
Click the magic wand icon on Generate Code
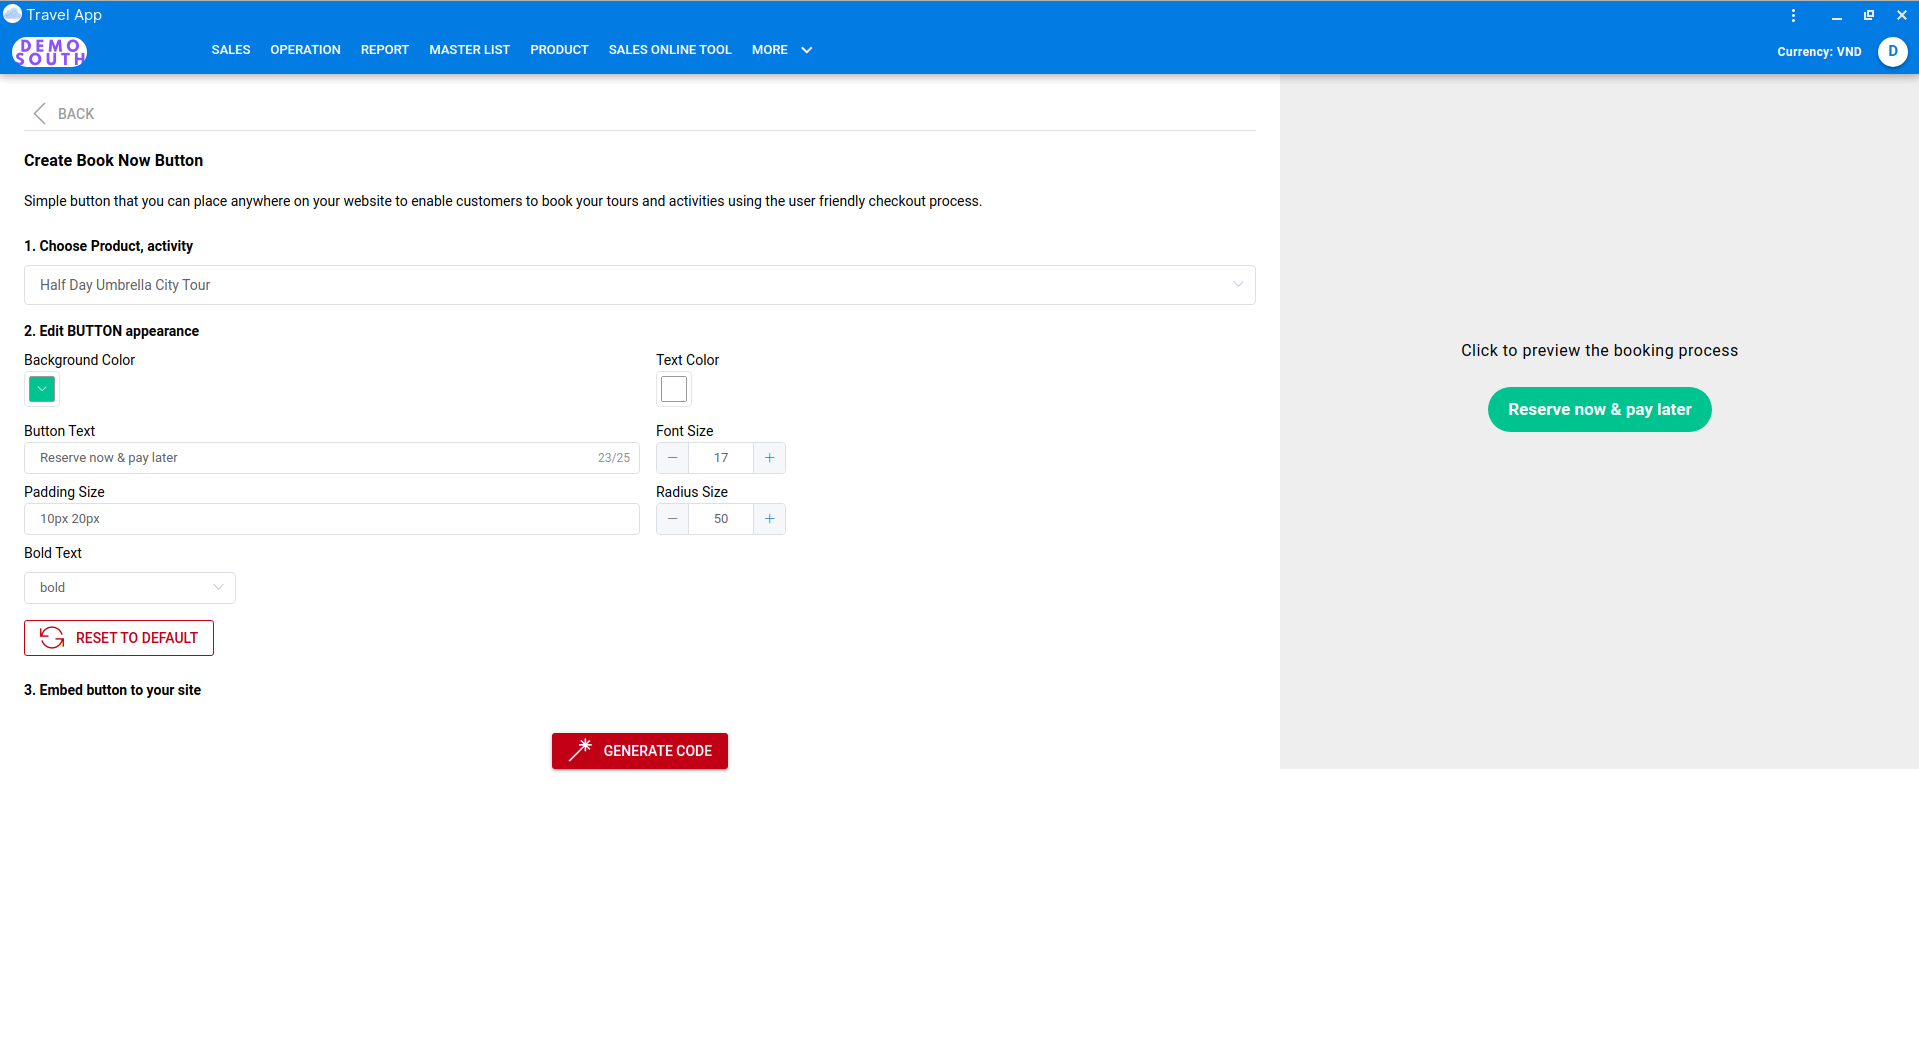[x=580, y=750]
